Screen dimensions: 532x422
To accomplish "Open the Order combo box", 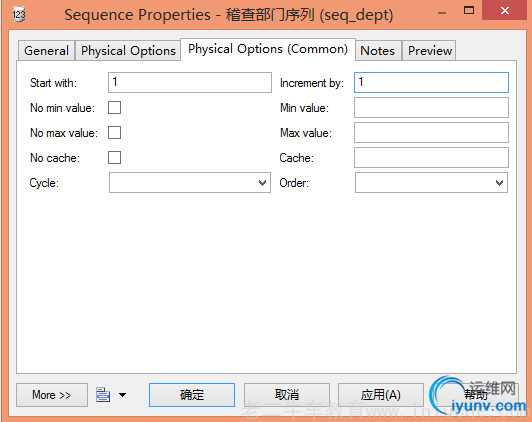I will coord(432,183).
